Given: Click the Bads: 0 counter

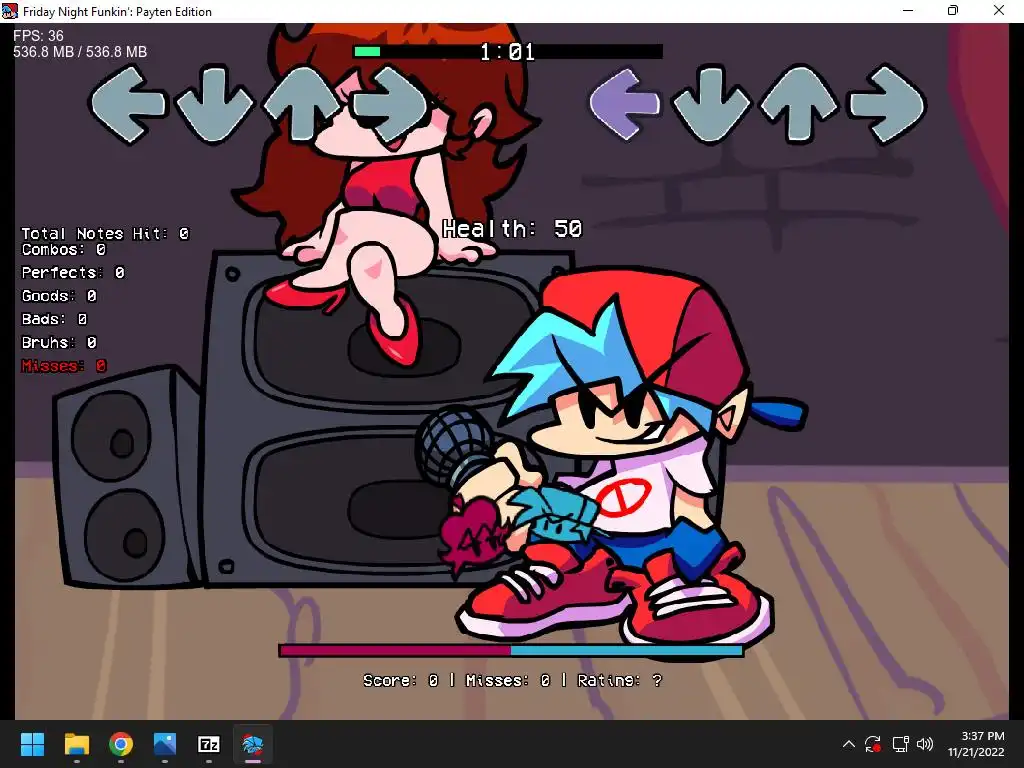Looking at the screenshot, I should click(x=54, y=319).
